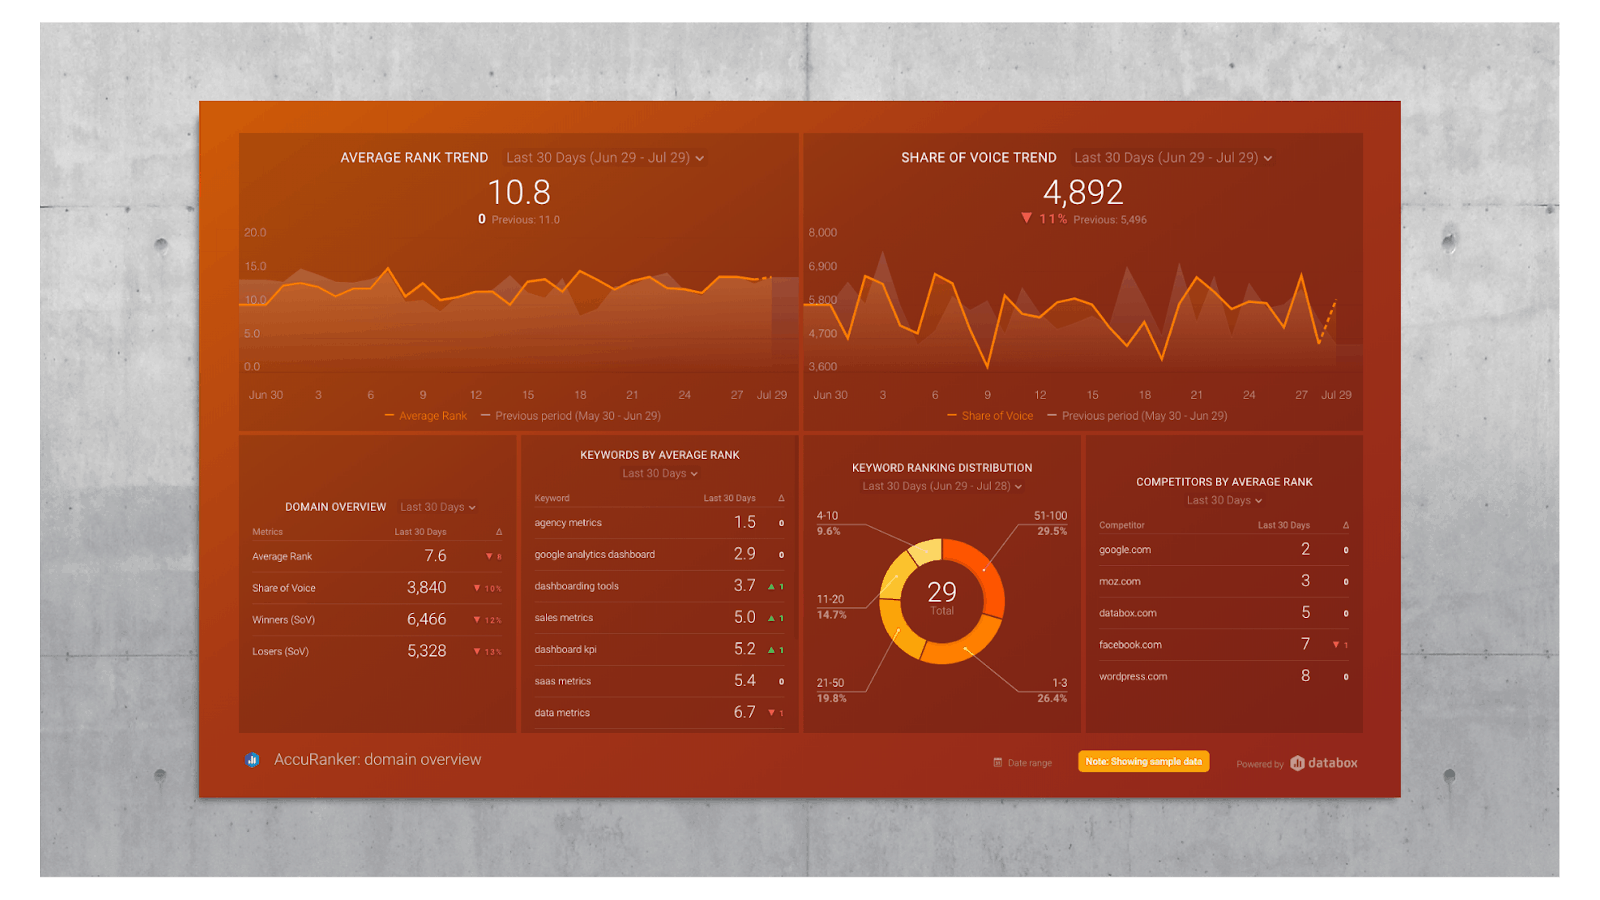Toggle Previous period legend in Share of Voice chart
1600x900 pixels.
pyautogui.click(x=1137, y=416)
